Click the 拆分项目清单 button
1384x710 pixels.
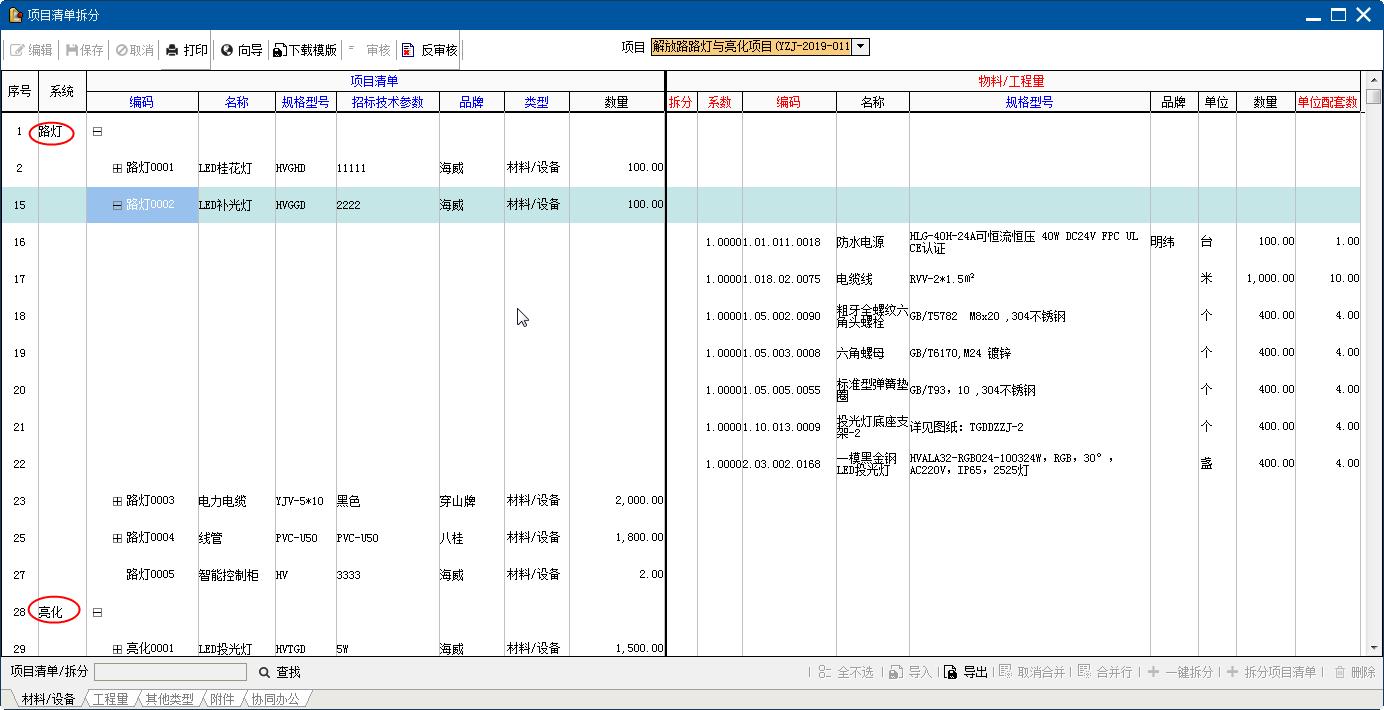coord(1271,672)
